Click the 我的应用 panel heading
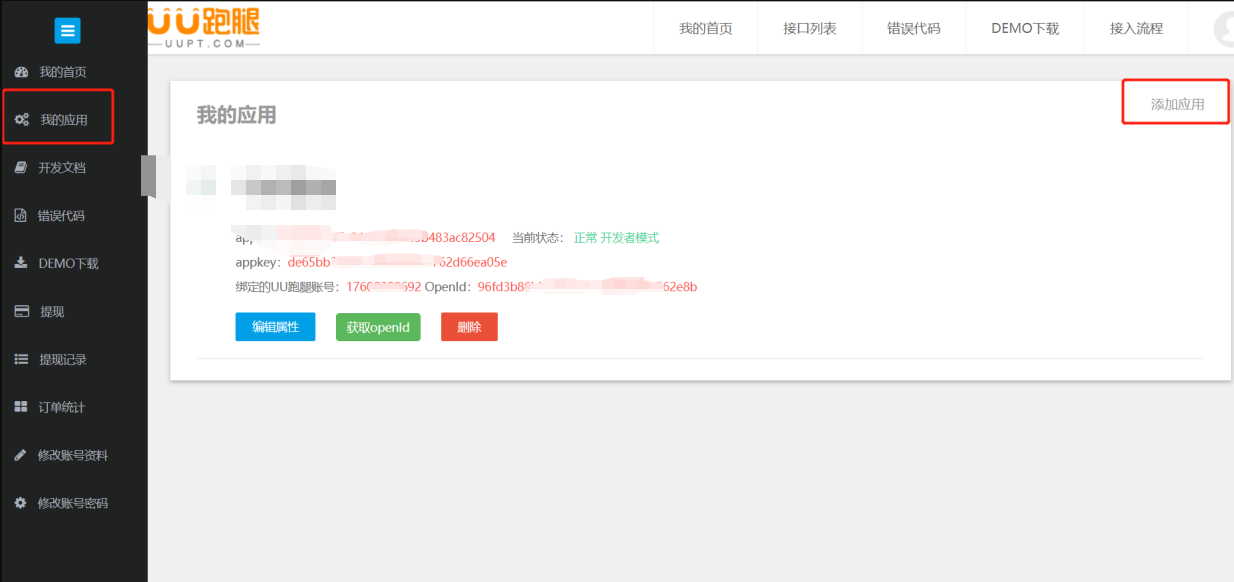Screen dimensions: 1234x582 236,115
